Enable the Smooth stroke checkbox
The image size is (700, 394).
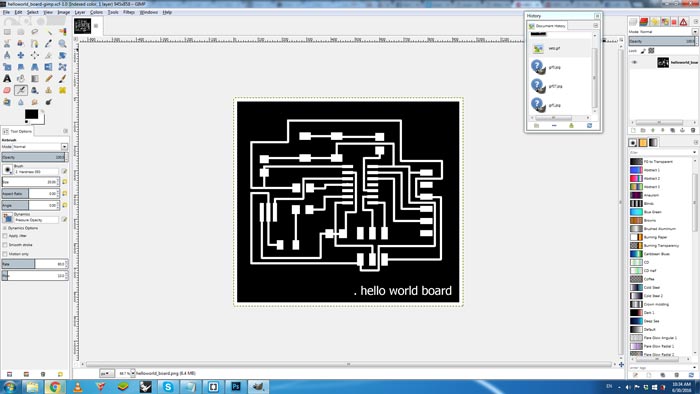[x=5, y=245]
